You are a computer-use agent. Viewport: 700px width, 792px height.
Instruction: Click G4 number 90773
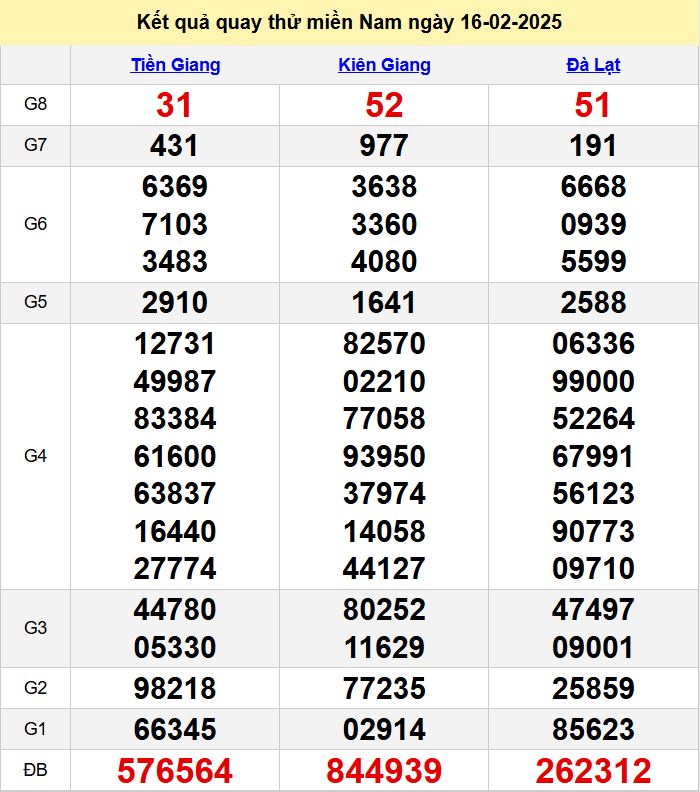click(x=593, y=531)
